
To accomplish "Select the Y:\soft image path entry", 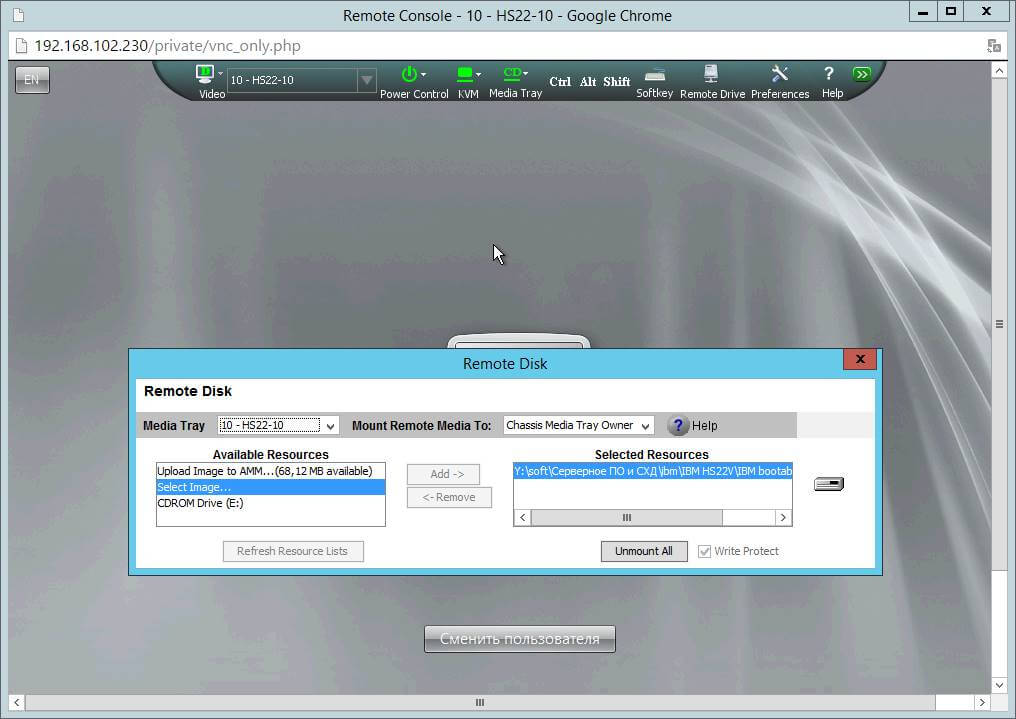I will point(652,471).
